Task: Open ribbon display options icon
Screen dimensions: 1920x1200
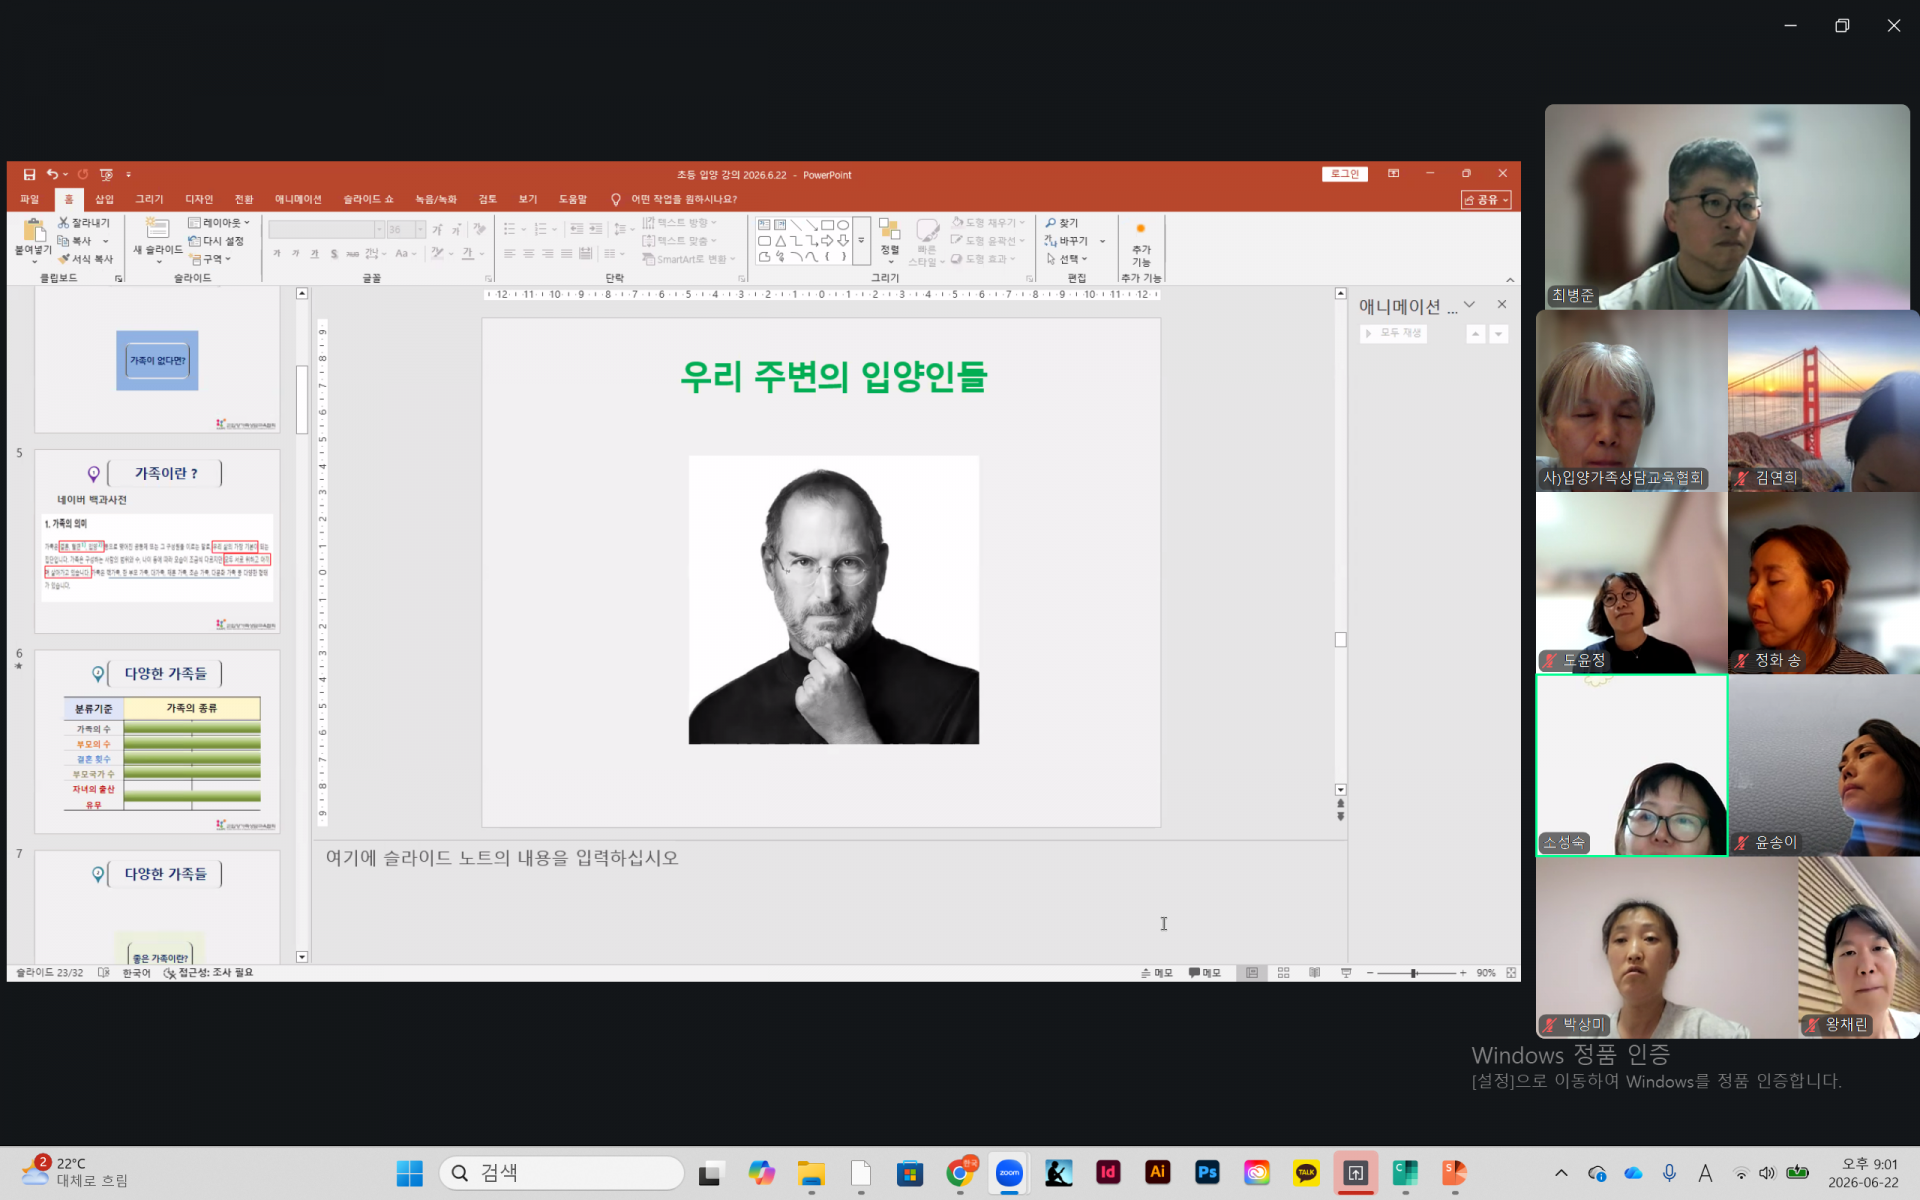Action: click(x=1393, y=174)
